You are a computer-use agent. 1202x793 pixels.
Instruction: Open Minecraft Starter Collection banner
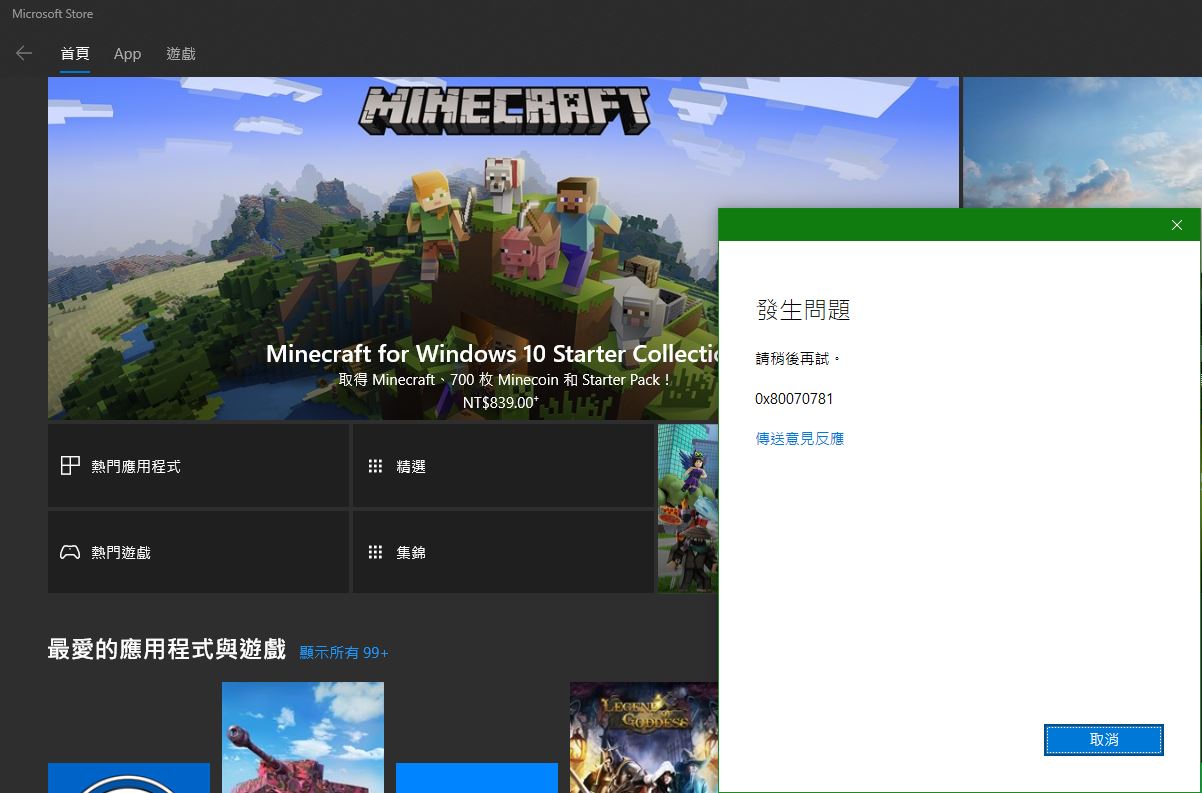(x=503, y=248)
